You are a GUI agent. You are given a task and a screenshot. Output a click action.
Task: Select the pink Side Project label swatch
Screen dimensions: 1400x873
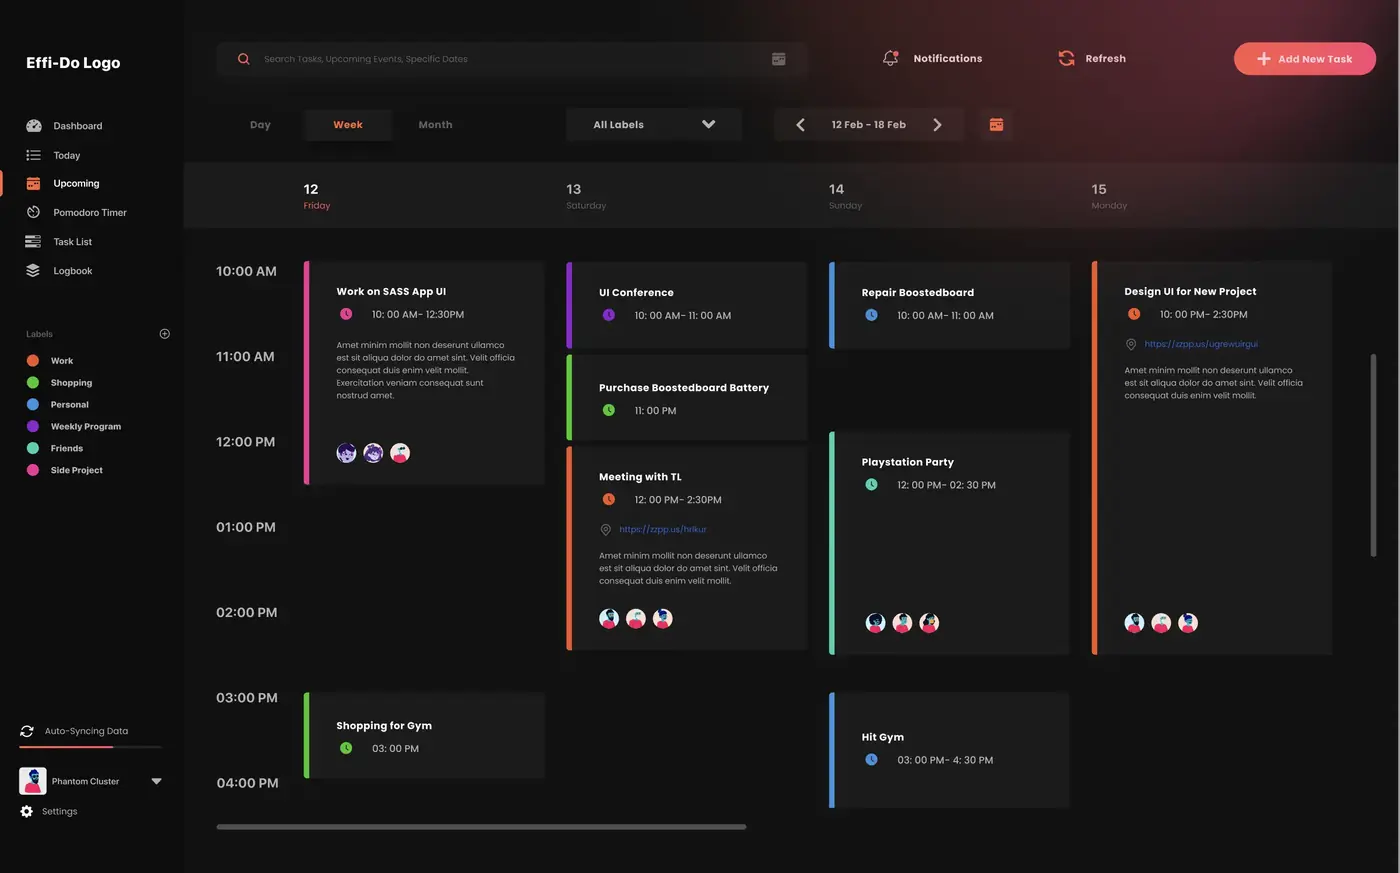[x=33, y=470]
